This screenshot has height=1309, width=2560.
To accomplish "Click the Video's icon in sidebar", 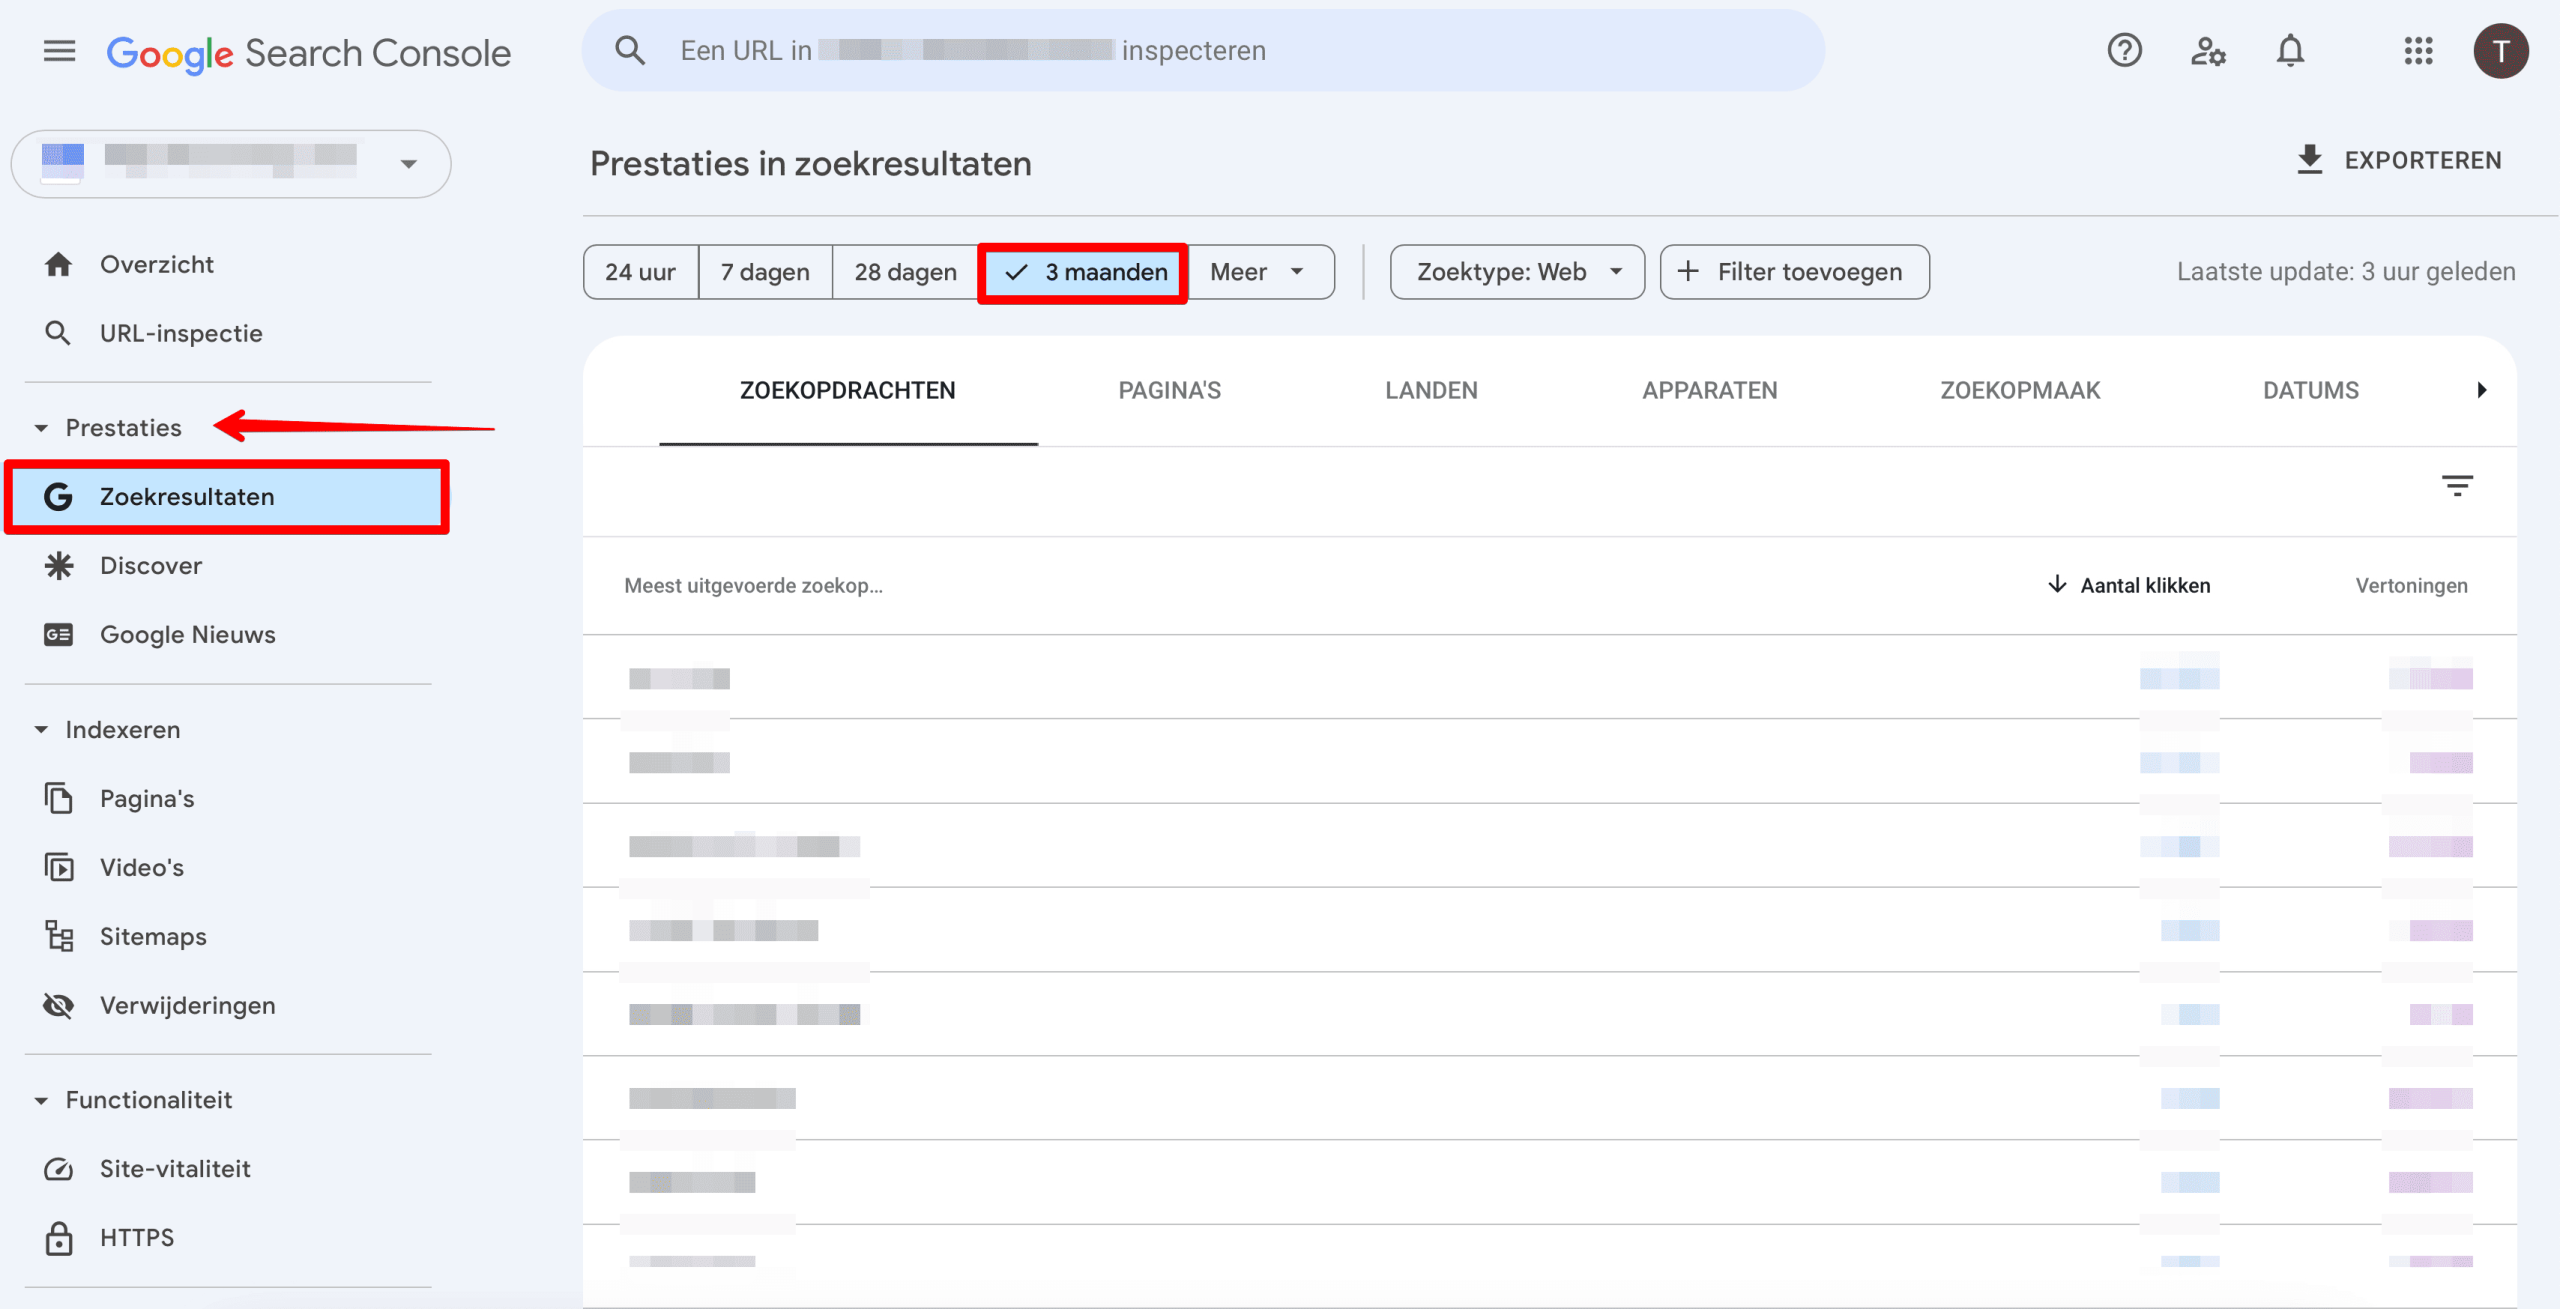I will (x=58, y=867).
